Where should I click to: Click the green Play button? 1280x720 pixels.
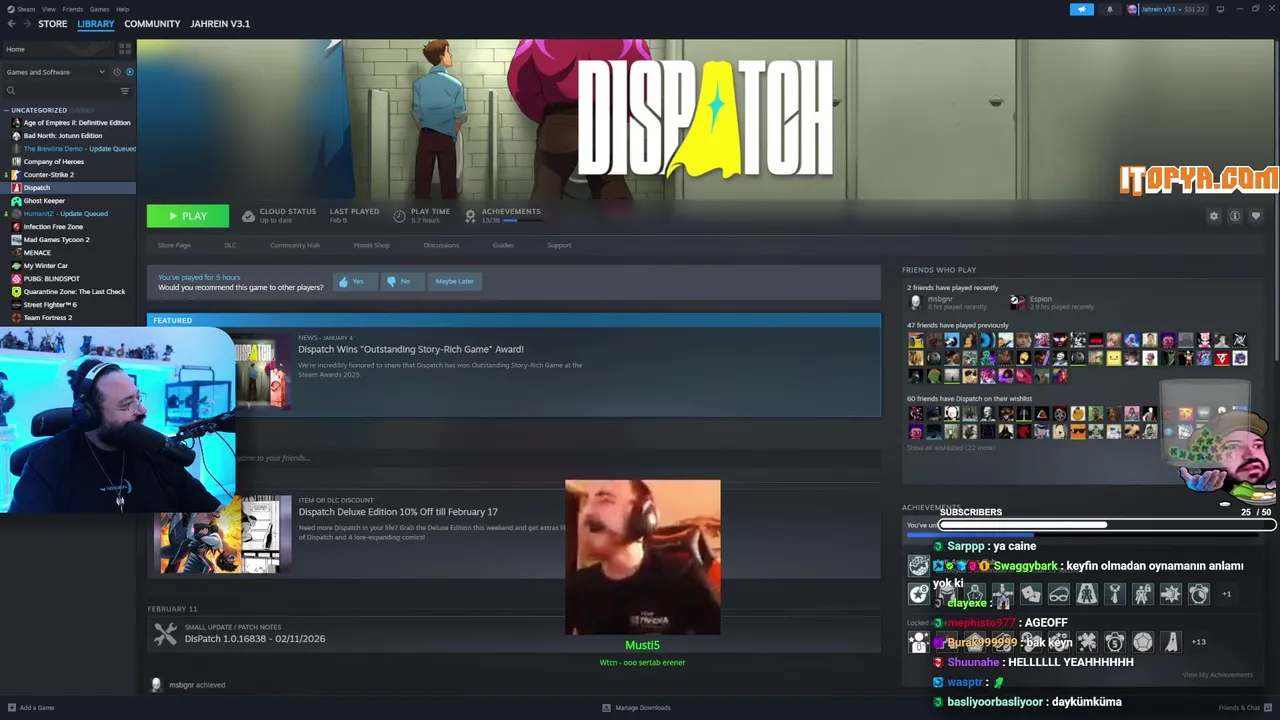click(188, 216)
